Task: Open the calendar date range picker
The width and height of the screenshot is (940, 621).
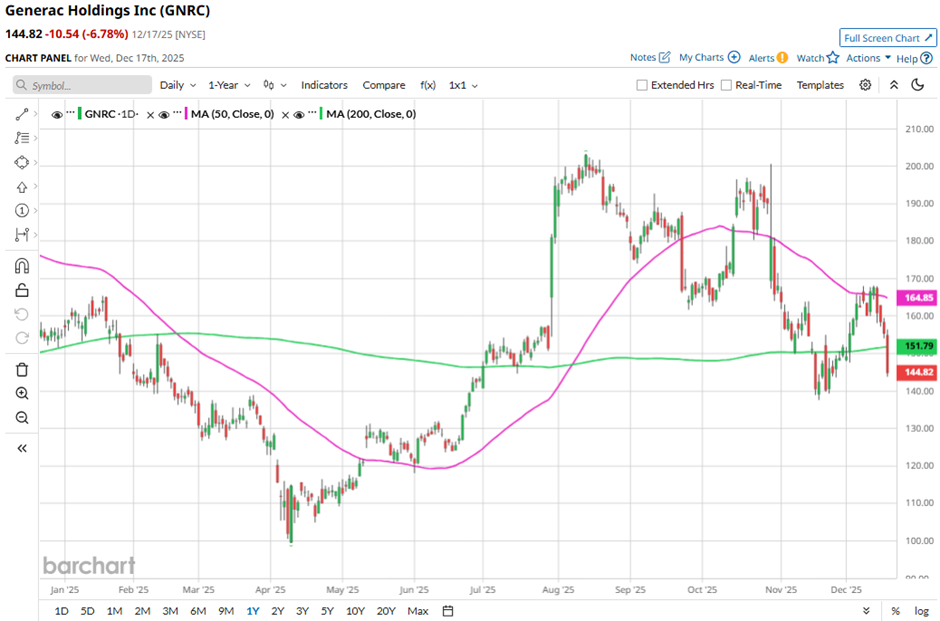Action: coord(448,611)
